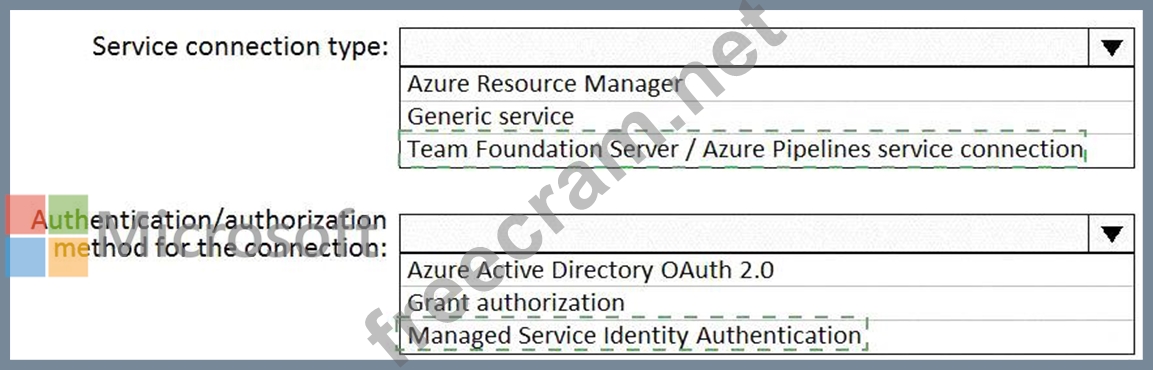
Task: Open the Authentication/authorization method dropdown arrow
Action: click(x=1111, y=234)
